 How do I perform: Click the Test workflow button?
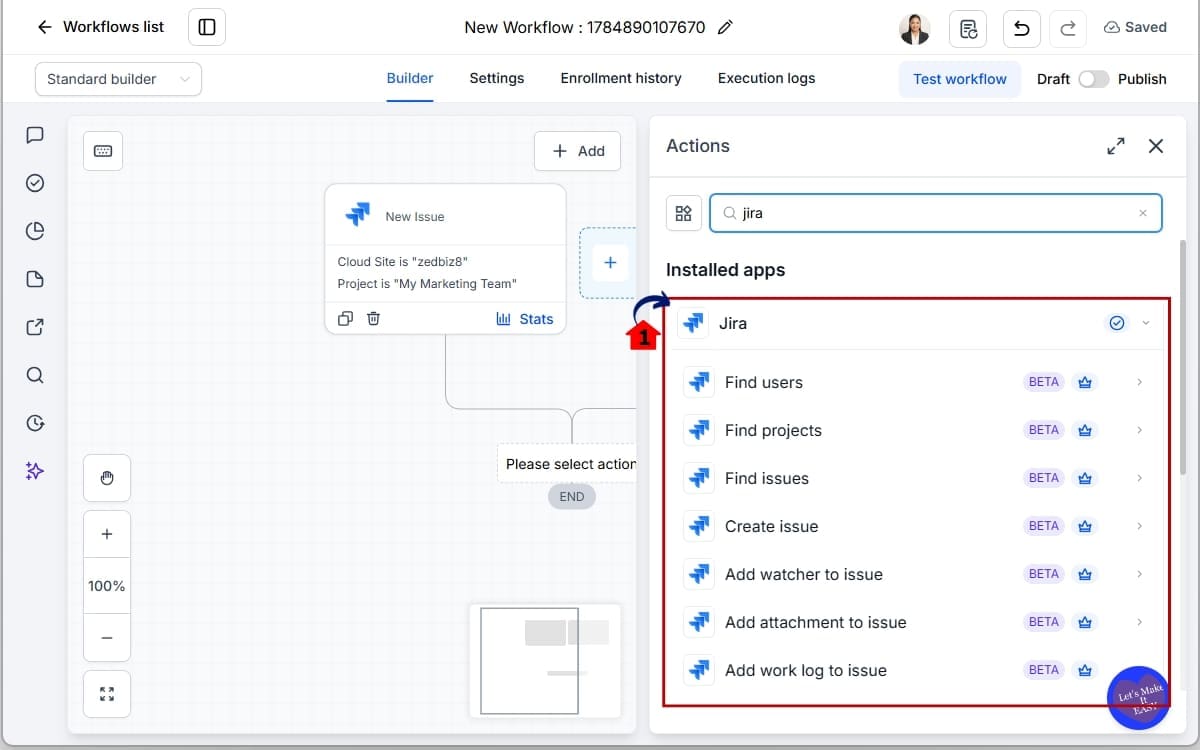click(960, 79)
